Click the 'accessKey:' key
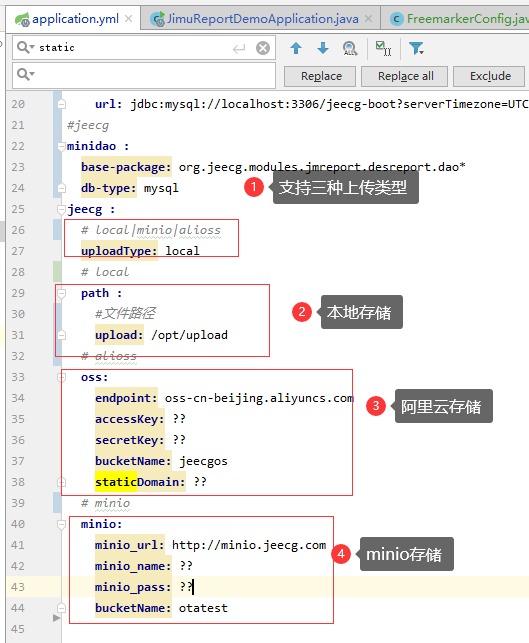529x643 pixels. (x=130, y=419)
